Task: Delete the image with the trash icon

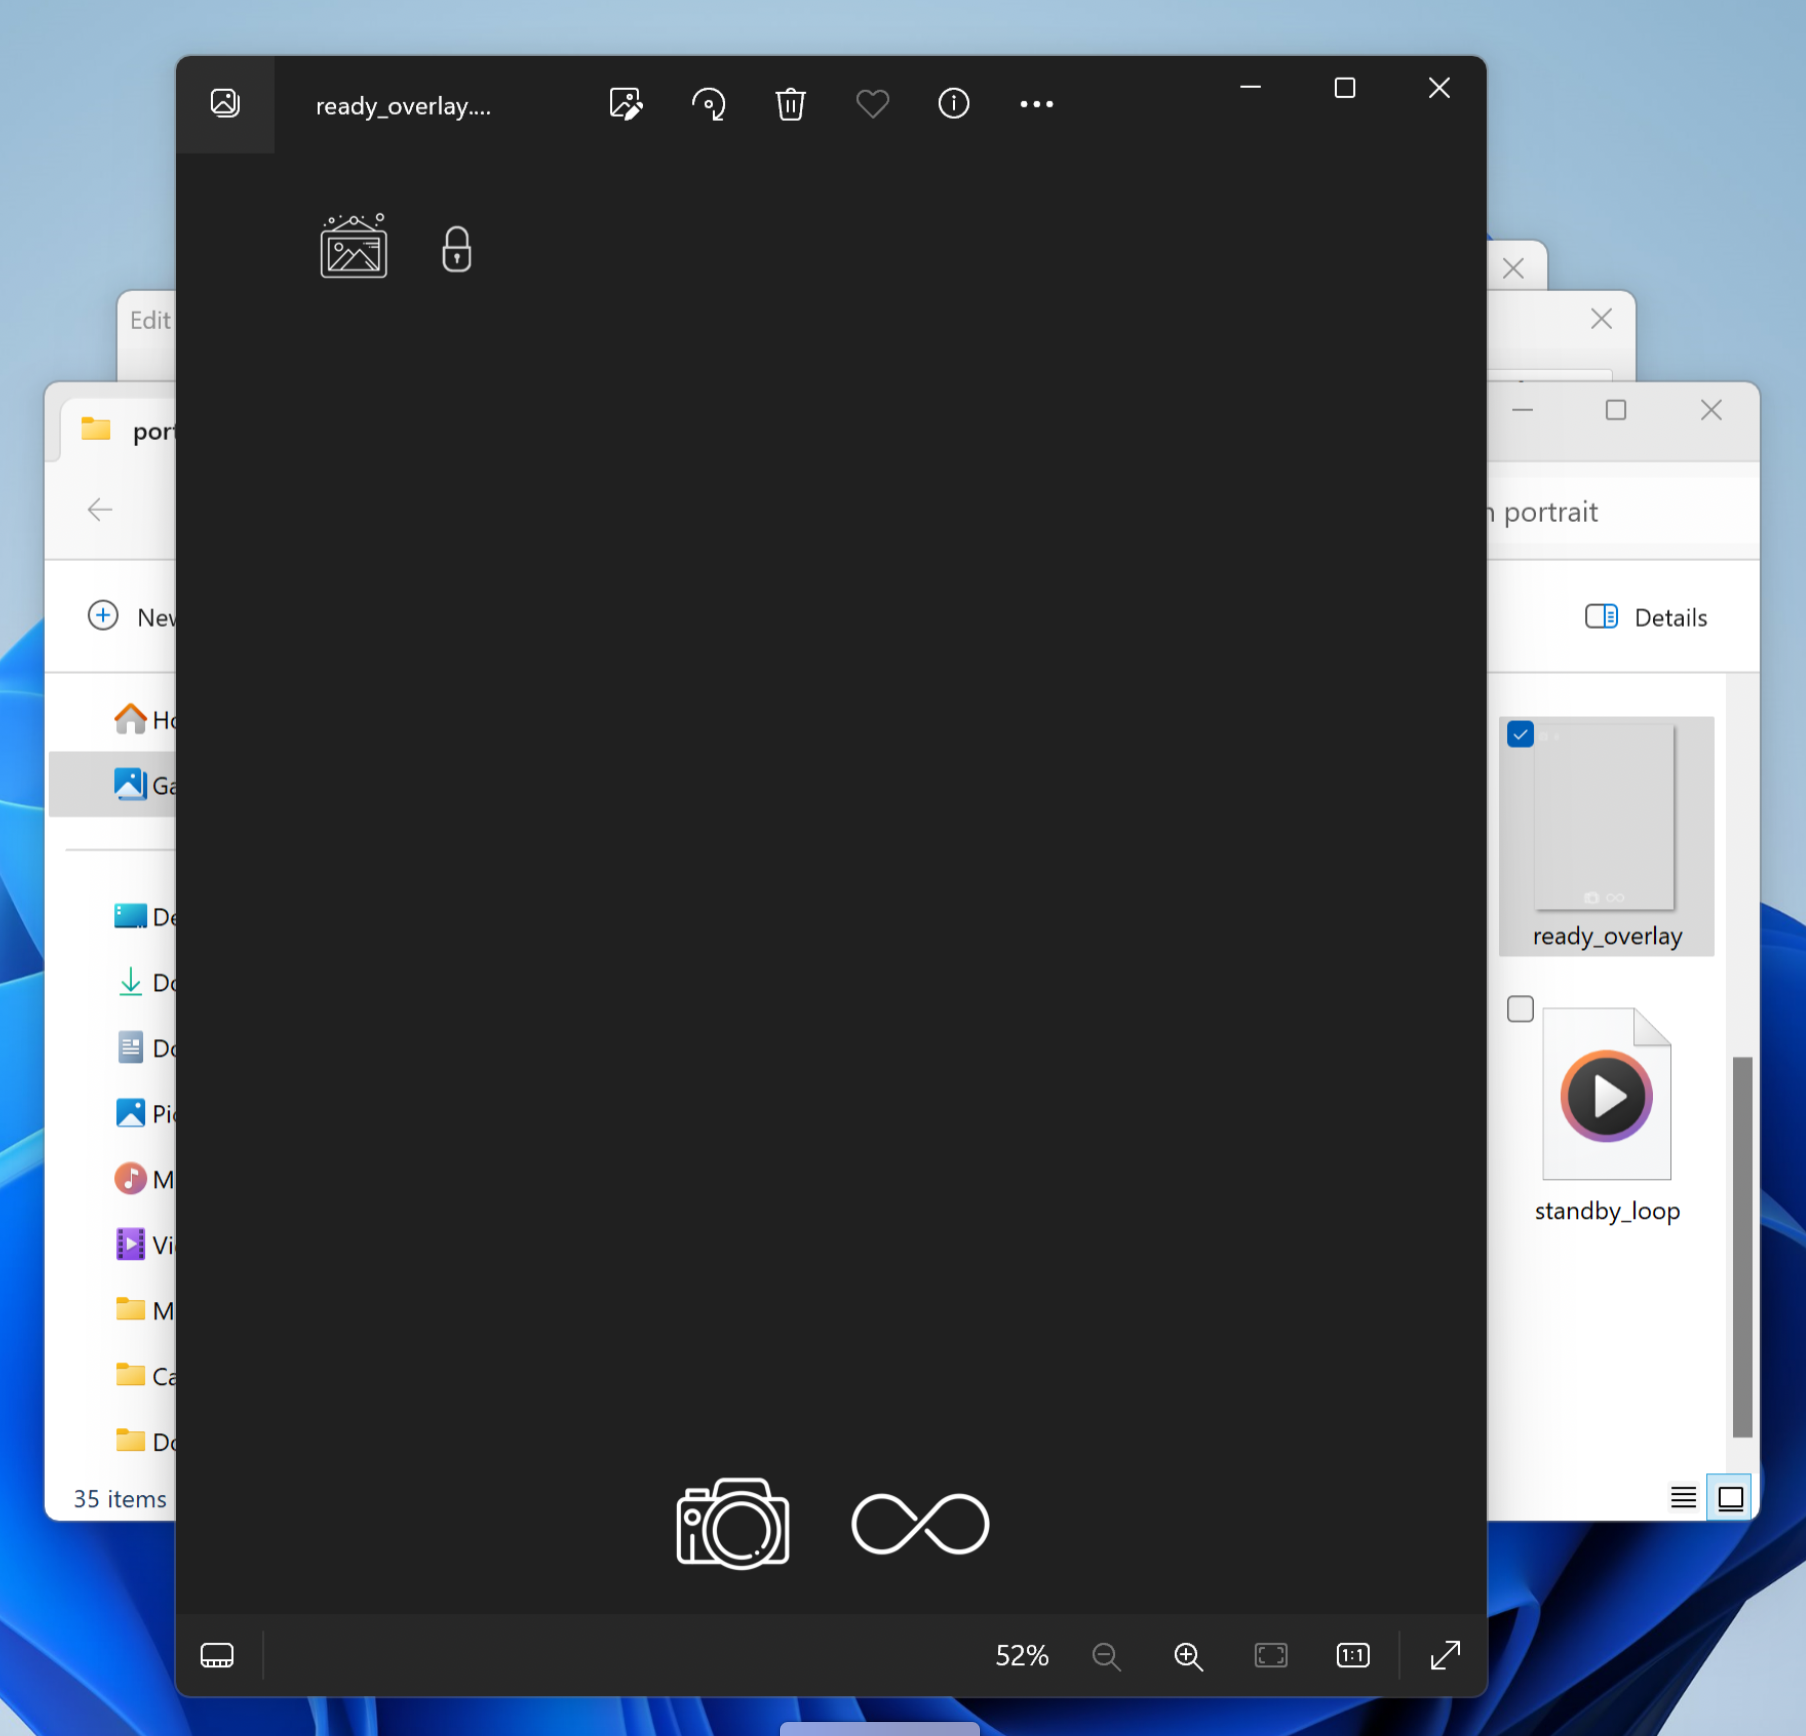Action: (x=790, y=104)
